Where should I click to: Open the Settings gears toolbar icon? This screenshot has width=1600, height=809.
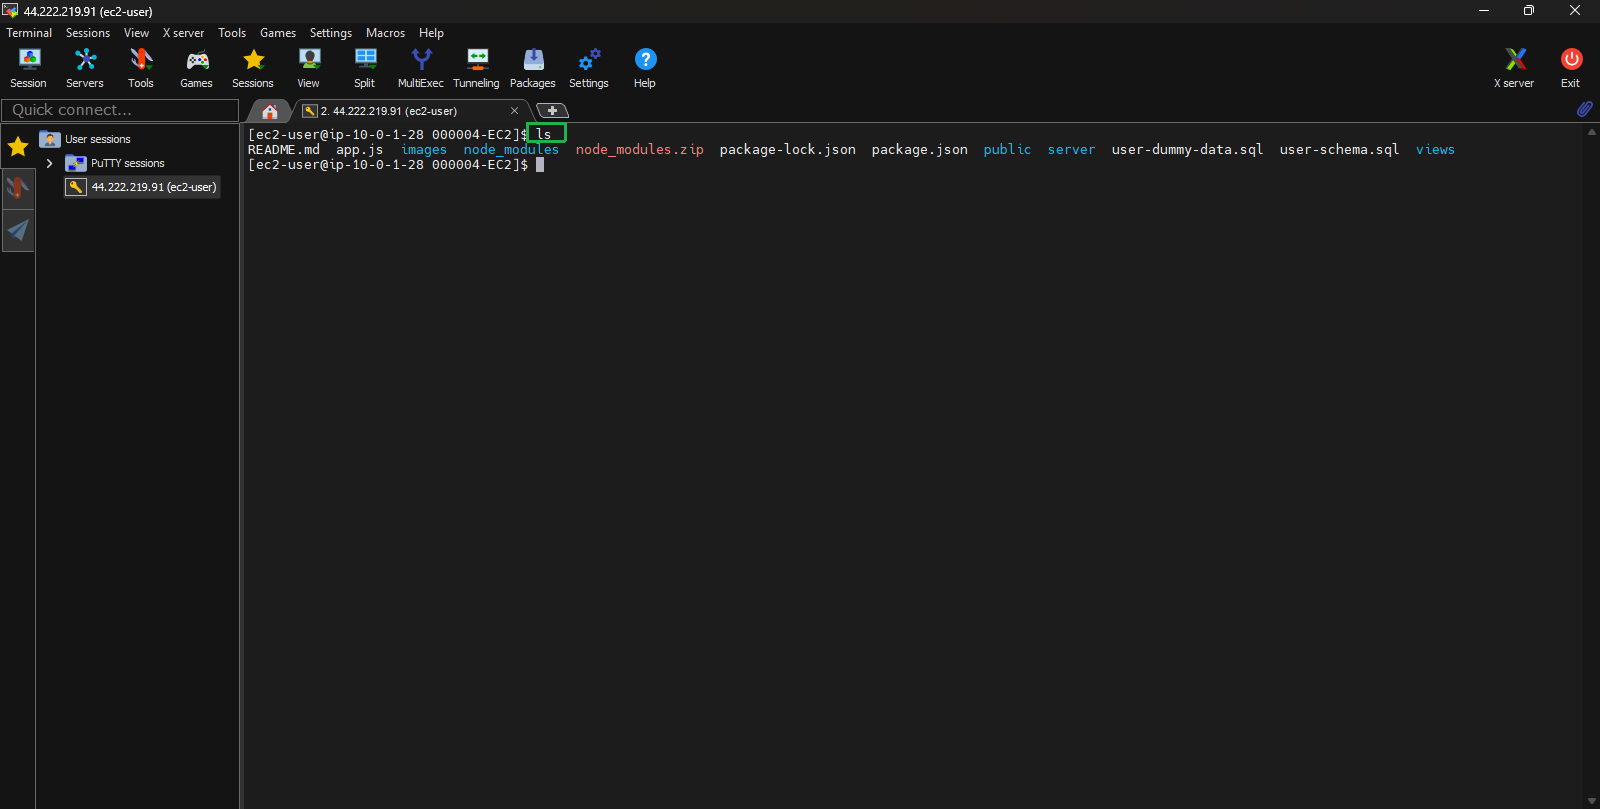point(589,68)
